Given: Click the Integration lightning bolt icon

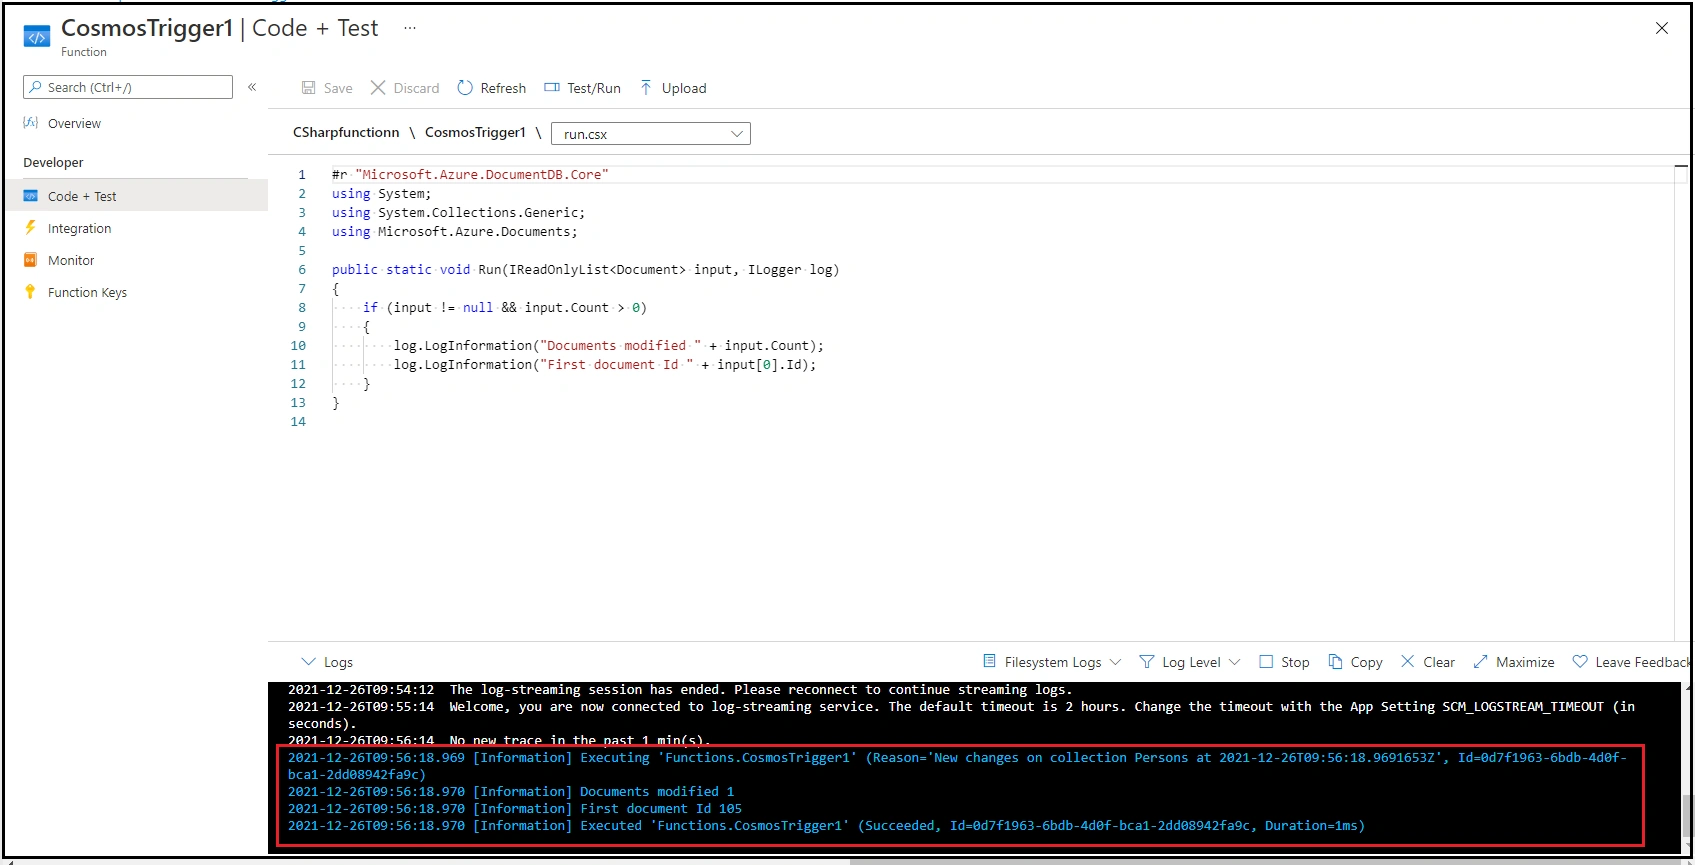Looking at the screenshot, I should pos(30,228).
